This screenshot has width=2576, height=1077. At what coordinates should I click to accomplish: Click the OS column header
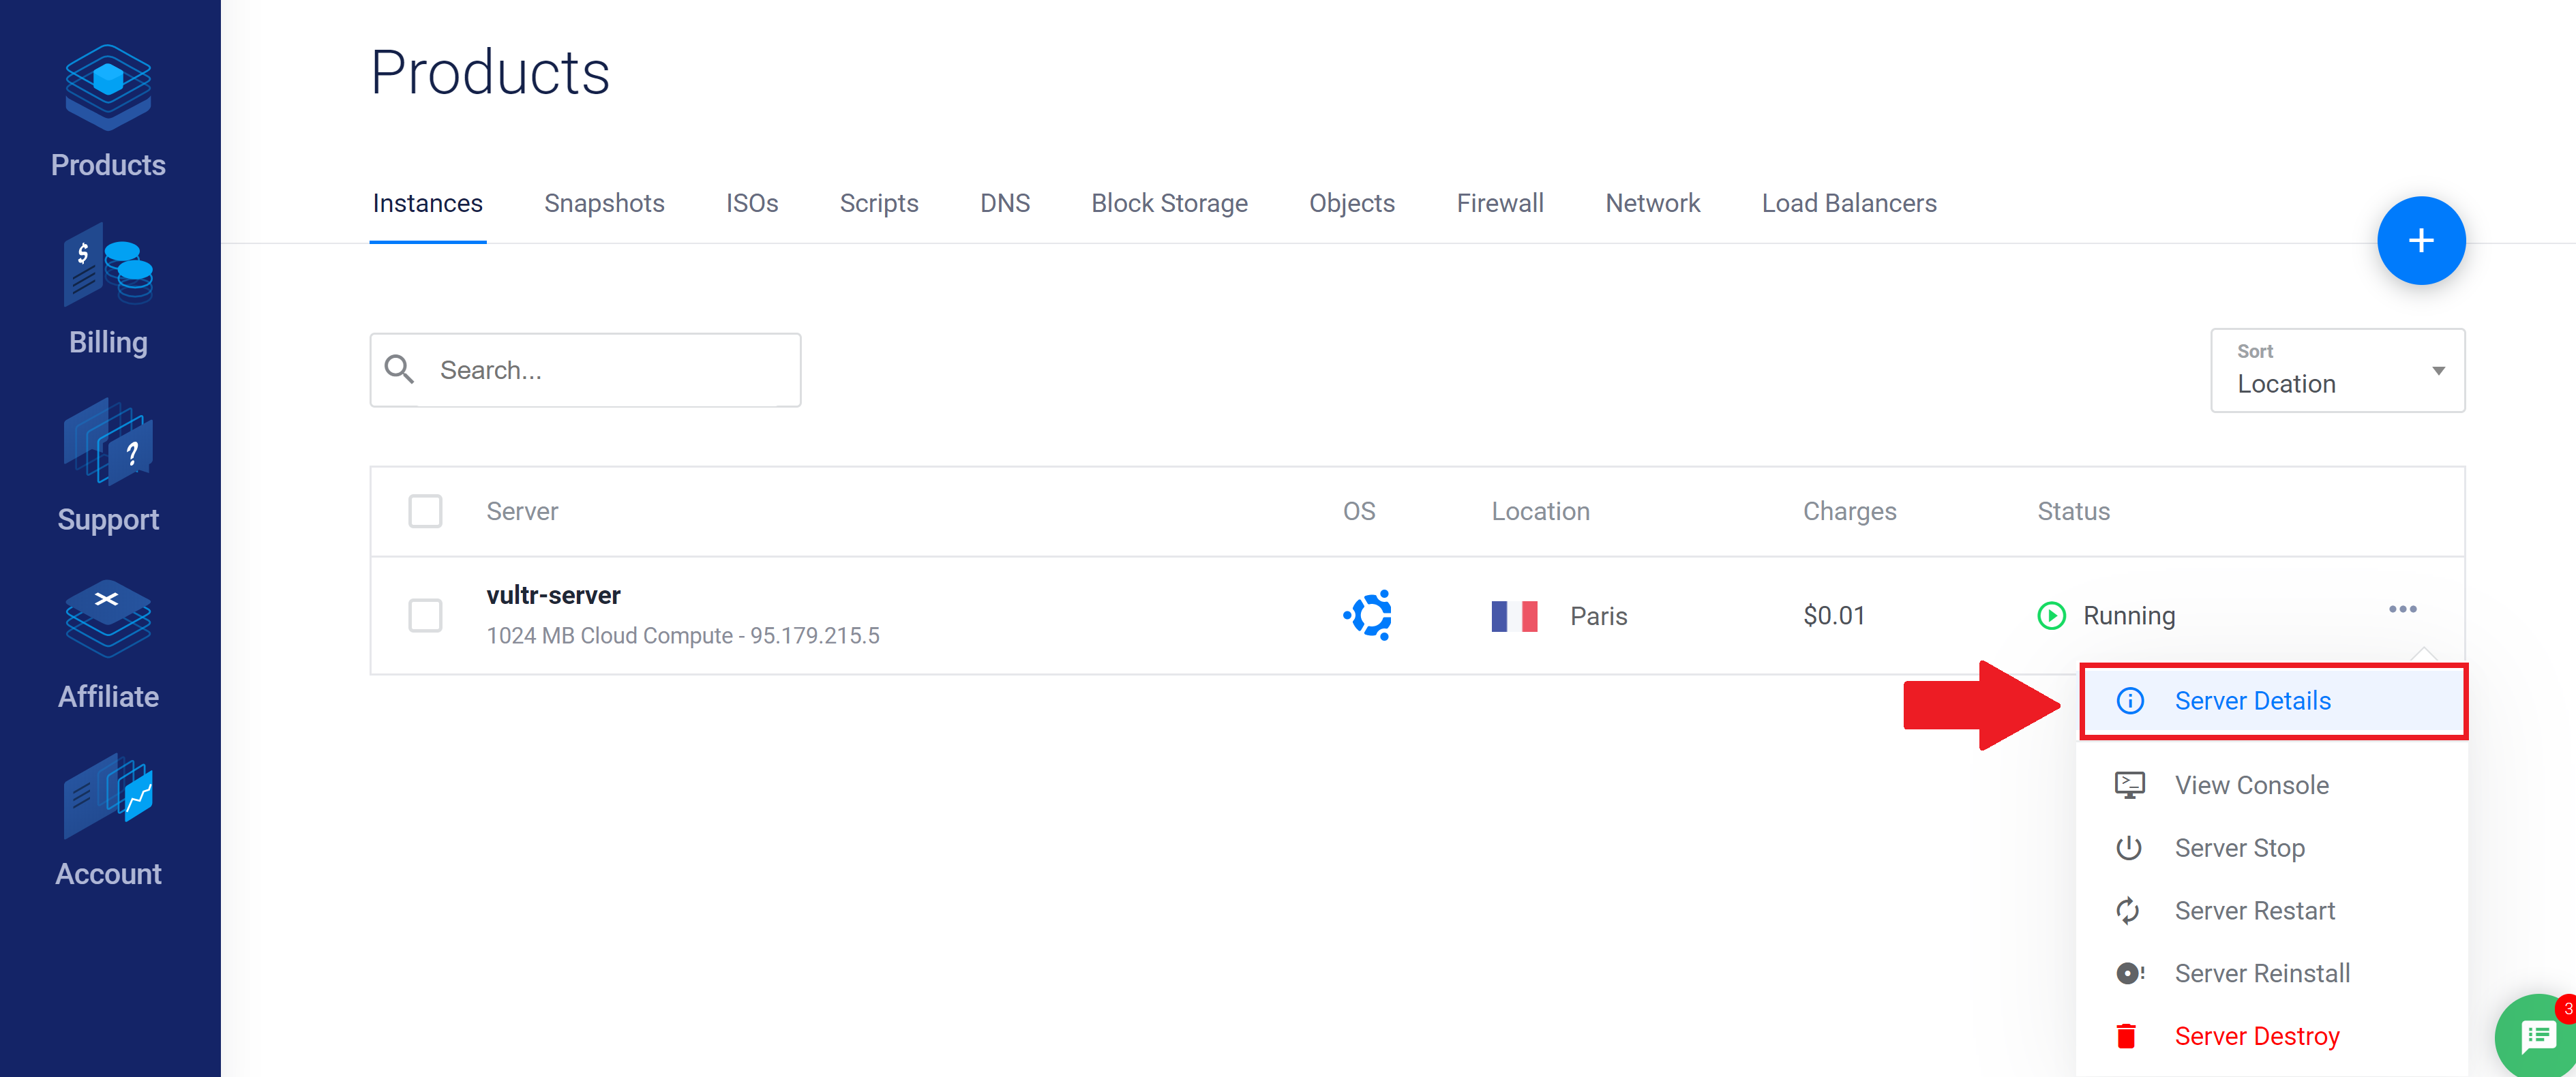coord(1359,511)
